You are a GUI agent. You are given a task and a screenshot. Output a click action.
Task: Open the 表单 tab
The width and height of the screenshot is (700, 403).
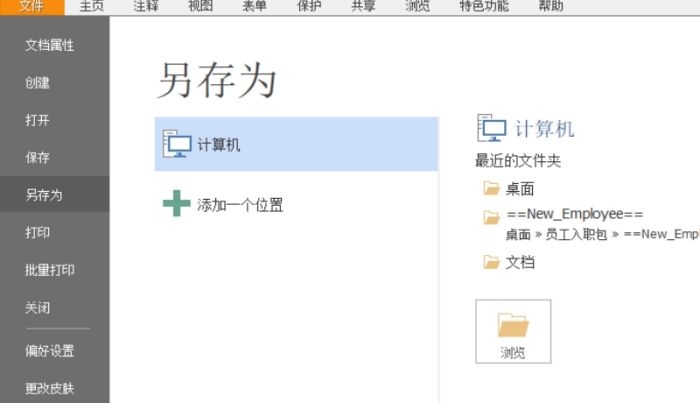pos(254,6)
